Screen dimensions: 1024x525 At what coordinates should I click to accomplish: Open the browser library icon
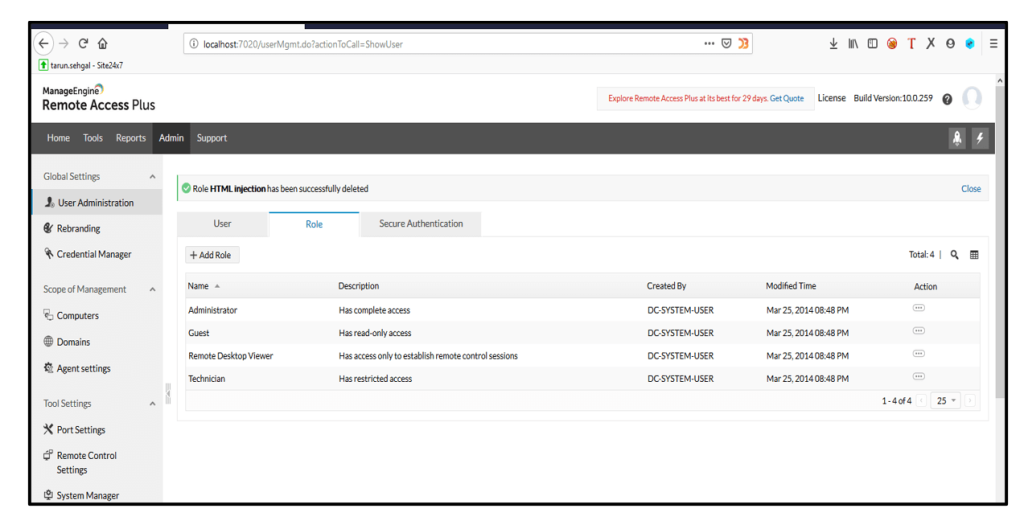[853, 44]
